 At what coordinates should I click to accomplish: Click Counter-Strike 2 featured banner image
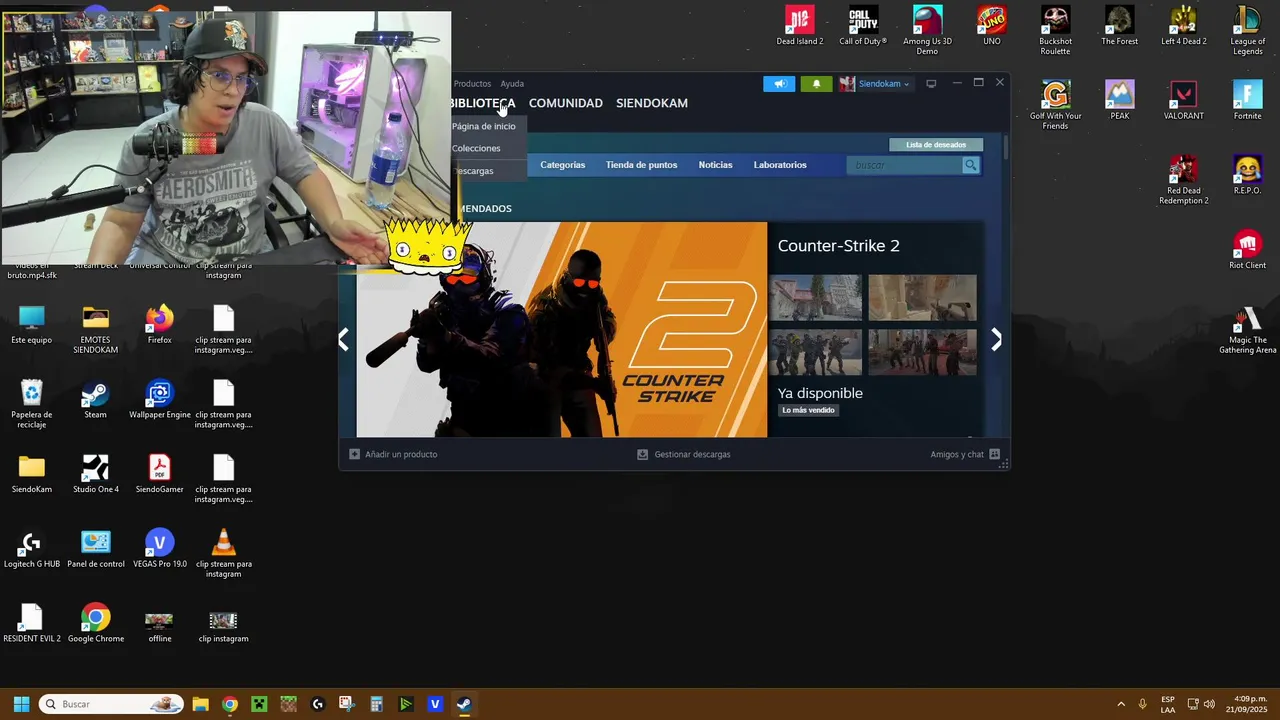(562, 330)
